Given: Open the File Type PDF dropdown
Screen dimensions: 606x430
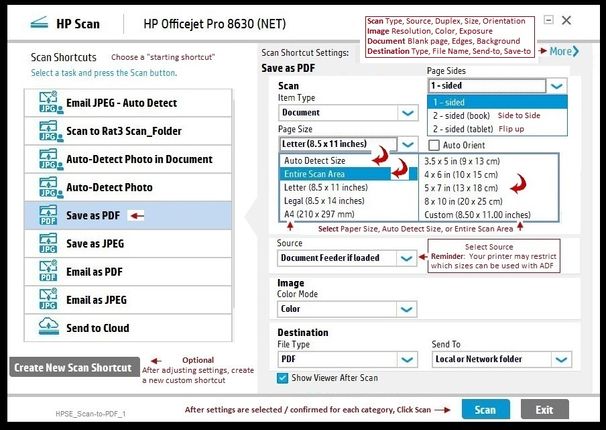Looking at the screenshot, I should 347,359.
